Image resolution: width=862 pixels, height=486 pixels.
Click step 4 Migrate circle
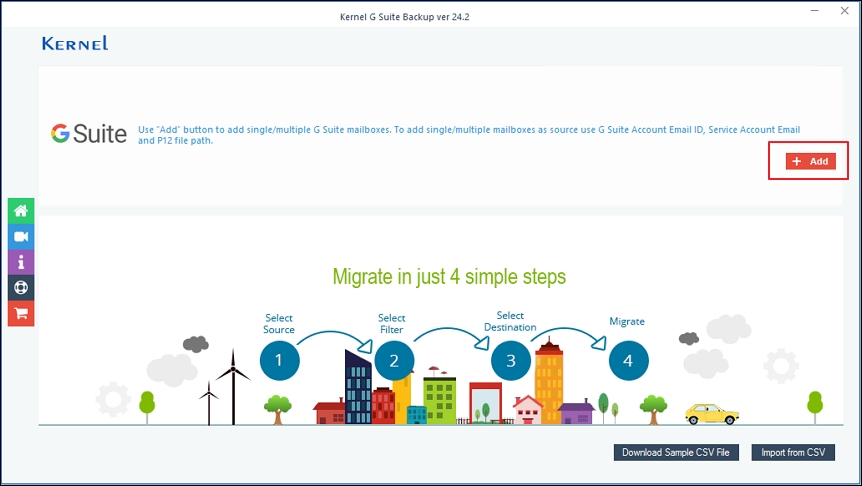(628, 361)
